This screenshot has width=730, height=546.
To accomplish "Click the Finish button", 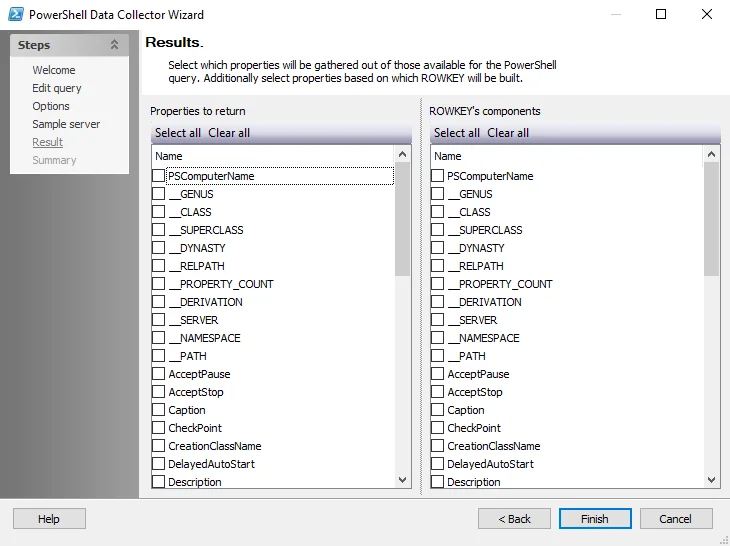I will click(x=595, y=519).
